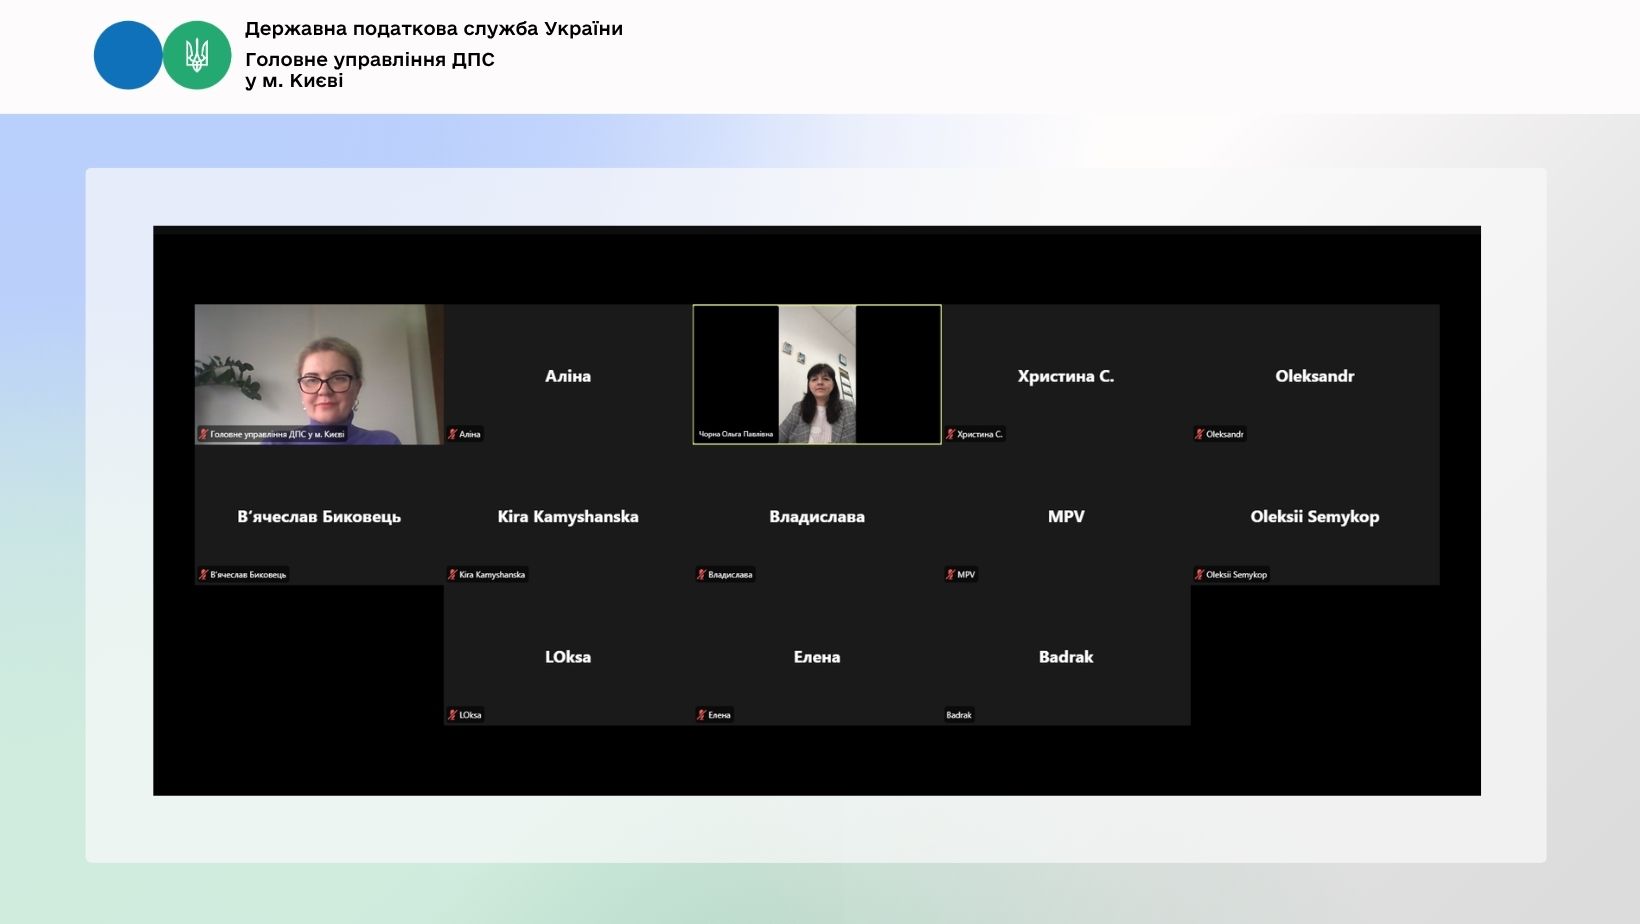Viewport: 1640px width, 924px height.
Task: Click the blue circle logo in header
Action: click(x=128, y=56)
